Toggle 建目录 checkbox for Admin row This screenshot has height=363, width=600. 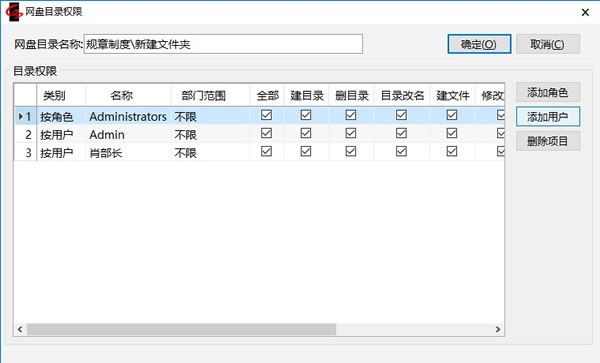pos(306,133)
